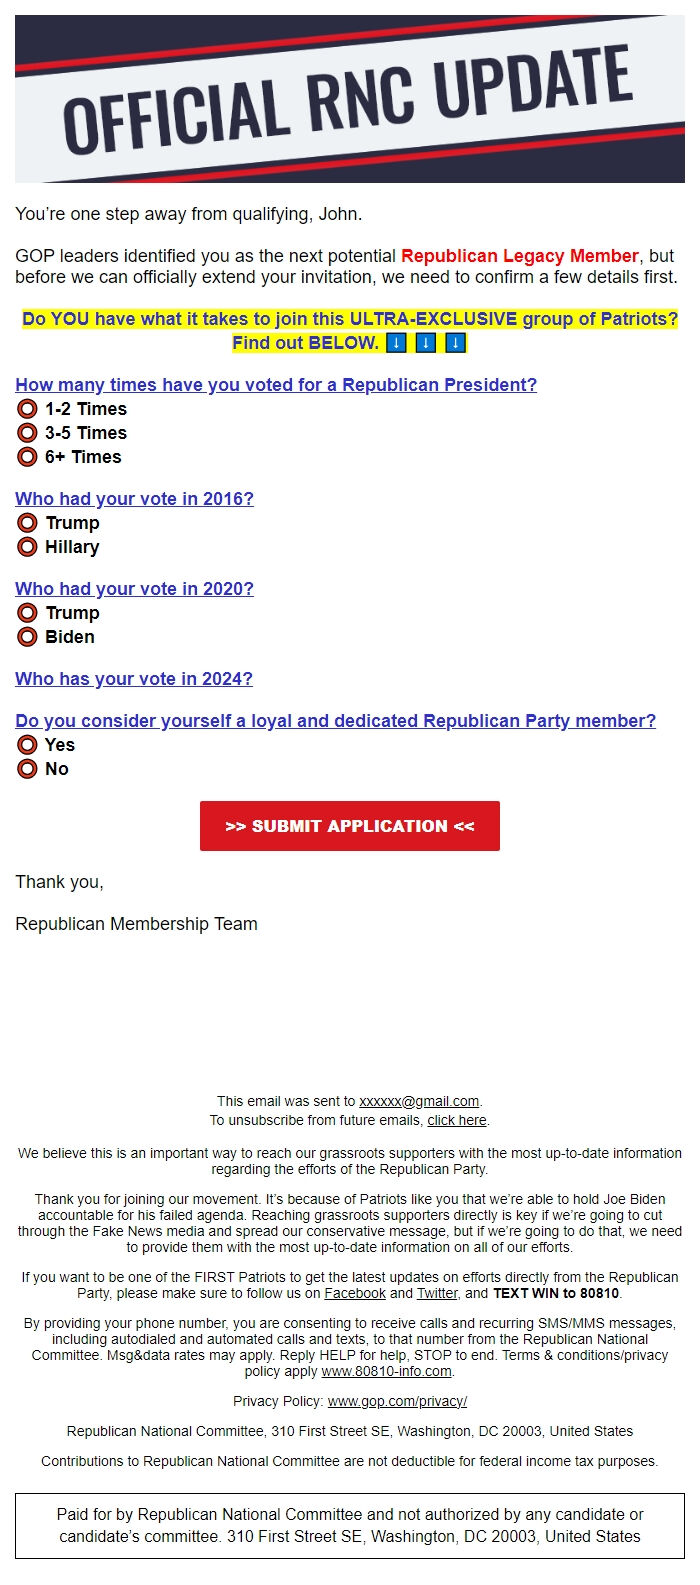Open the 'Who has your vote in 2024?' link
This screenshot has width=700, height=1585.
tap(131, 679)
